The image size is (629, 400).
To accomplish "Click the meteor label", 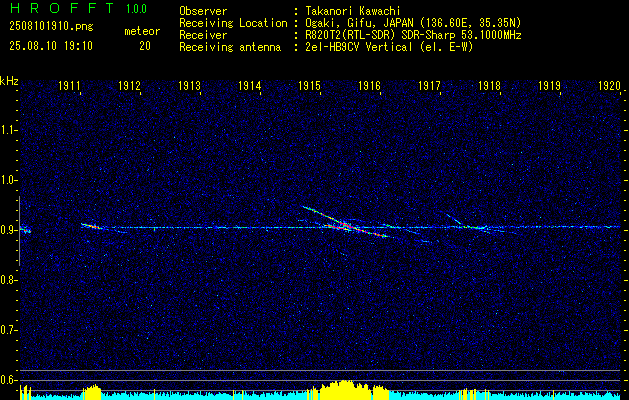I will [142, 31].
